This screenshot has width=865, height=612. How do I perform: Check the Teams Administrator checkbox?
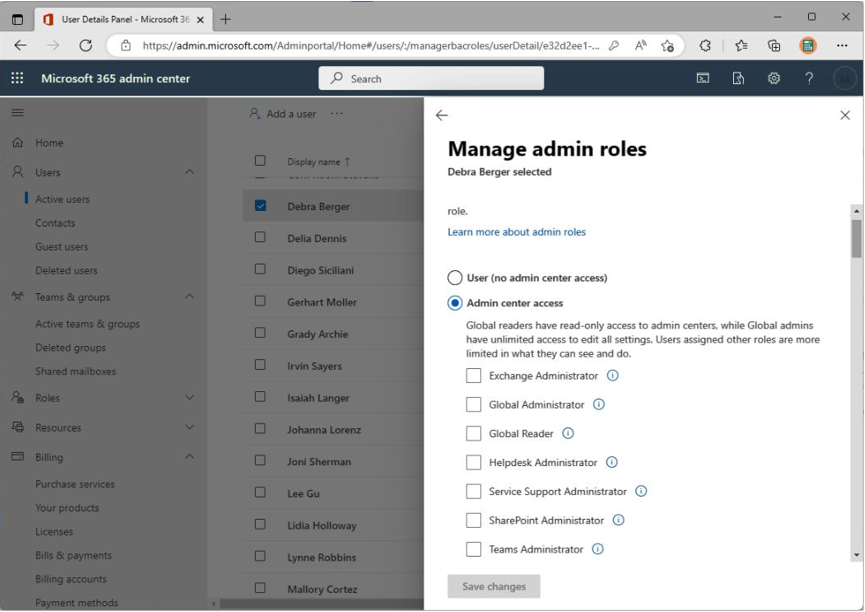[473, 549]
